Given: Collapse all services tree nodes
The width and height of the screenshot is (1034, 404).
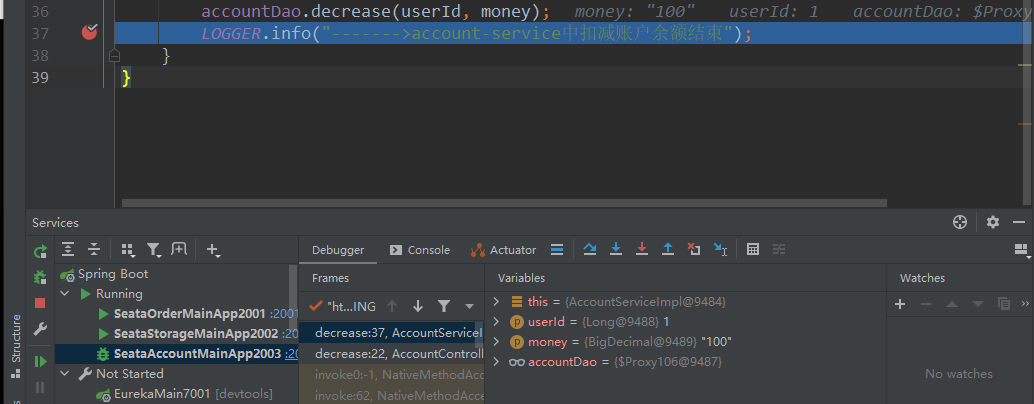Looking at the screenshot, I should tap(94, 249).
